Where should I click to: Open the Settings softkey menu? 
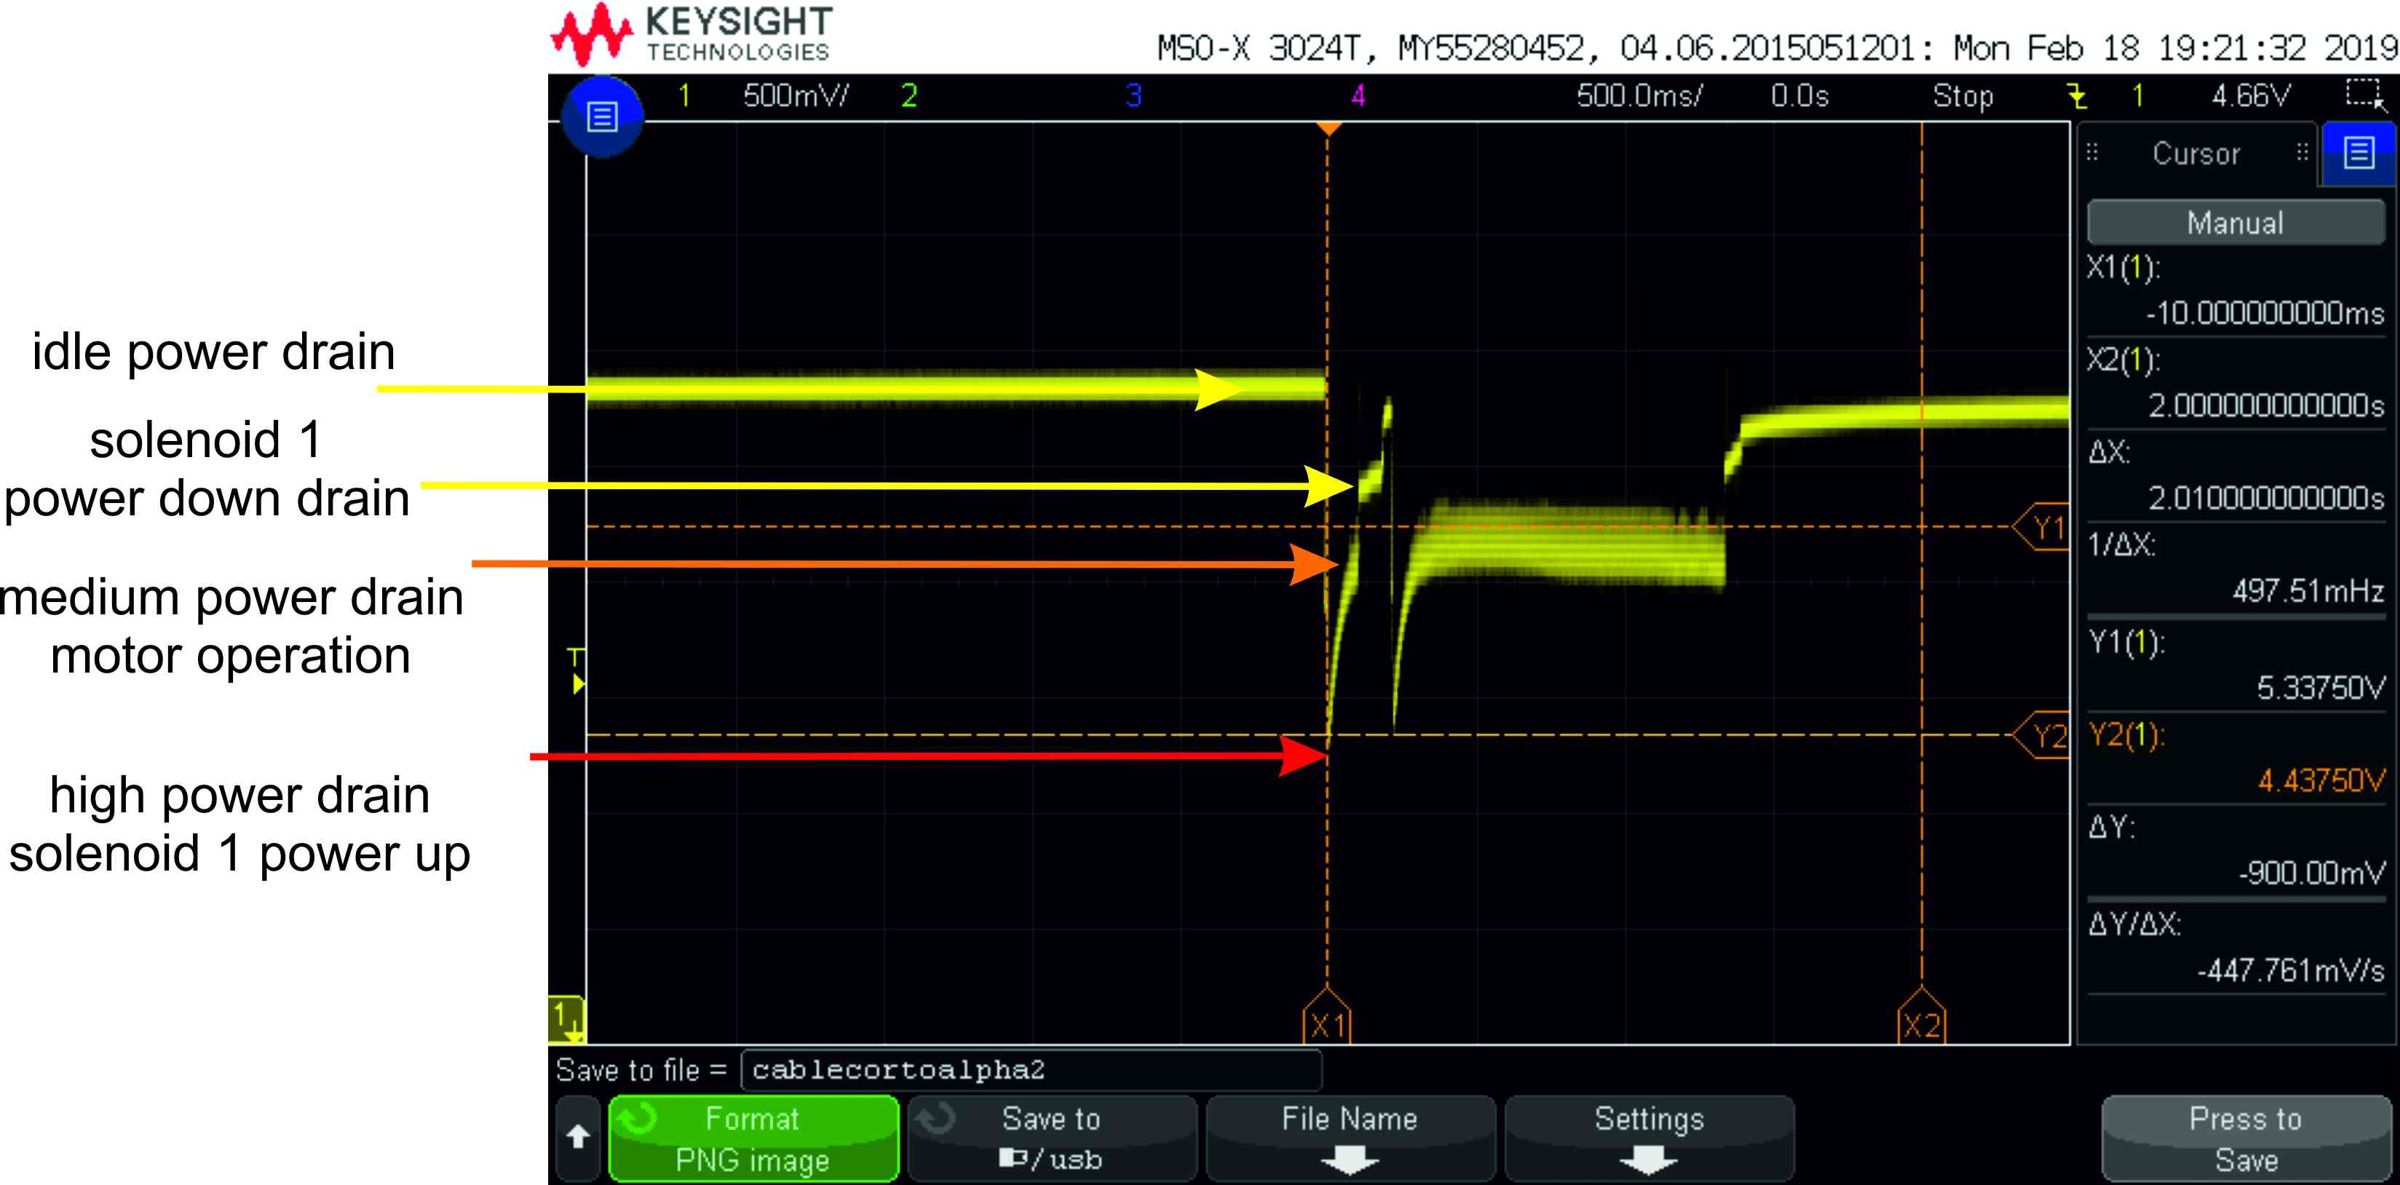tap(1649, 1138)
